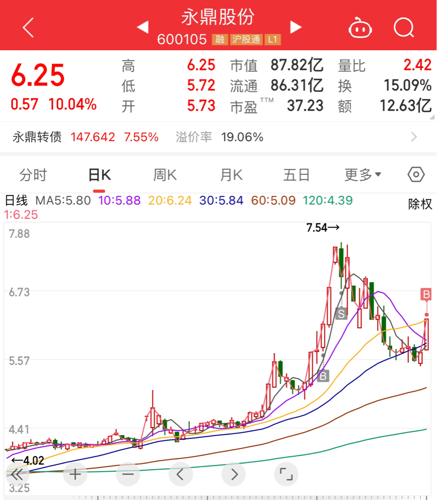Tap the blue 30:5.84 MA label
The image size is (437, 500).
click(x=221, y=201)
